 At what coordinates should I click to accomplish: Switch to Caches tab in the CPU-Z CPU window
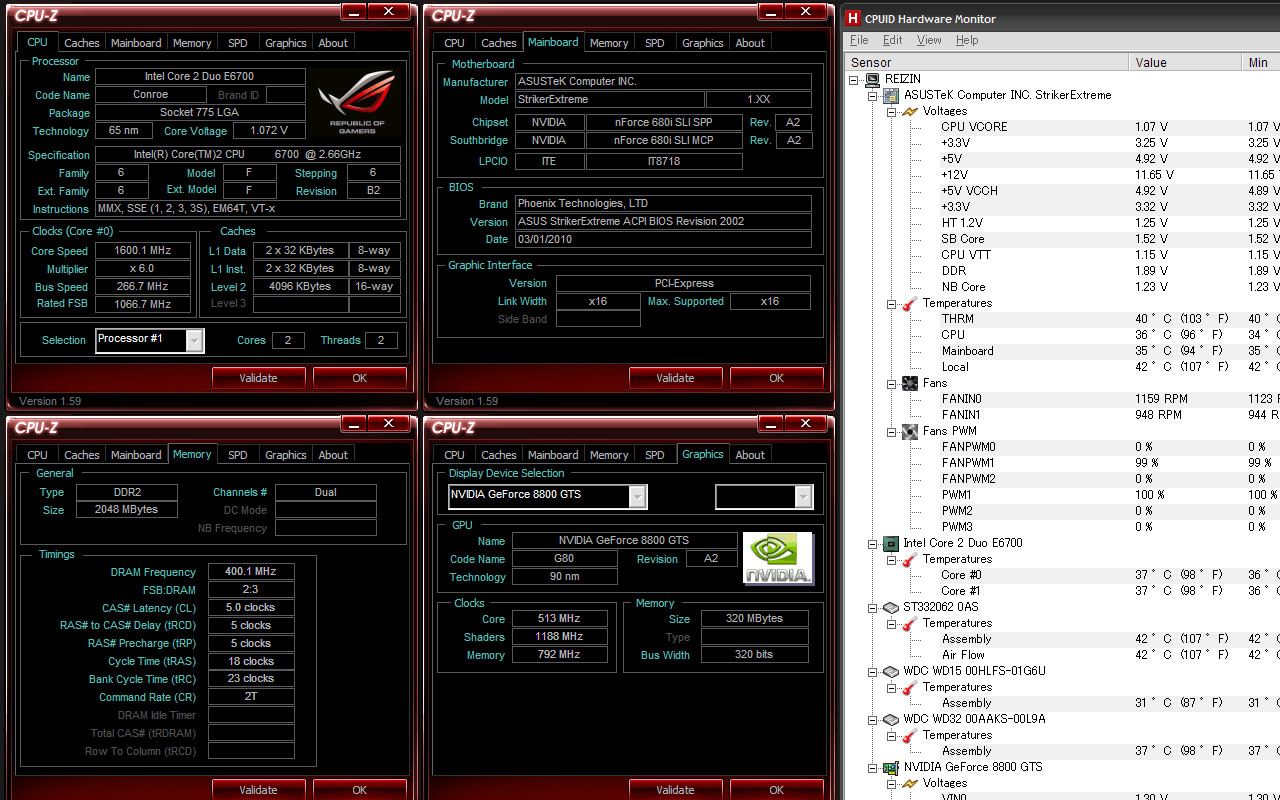pyautogui.click(x=82, y=43)
